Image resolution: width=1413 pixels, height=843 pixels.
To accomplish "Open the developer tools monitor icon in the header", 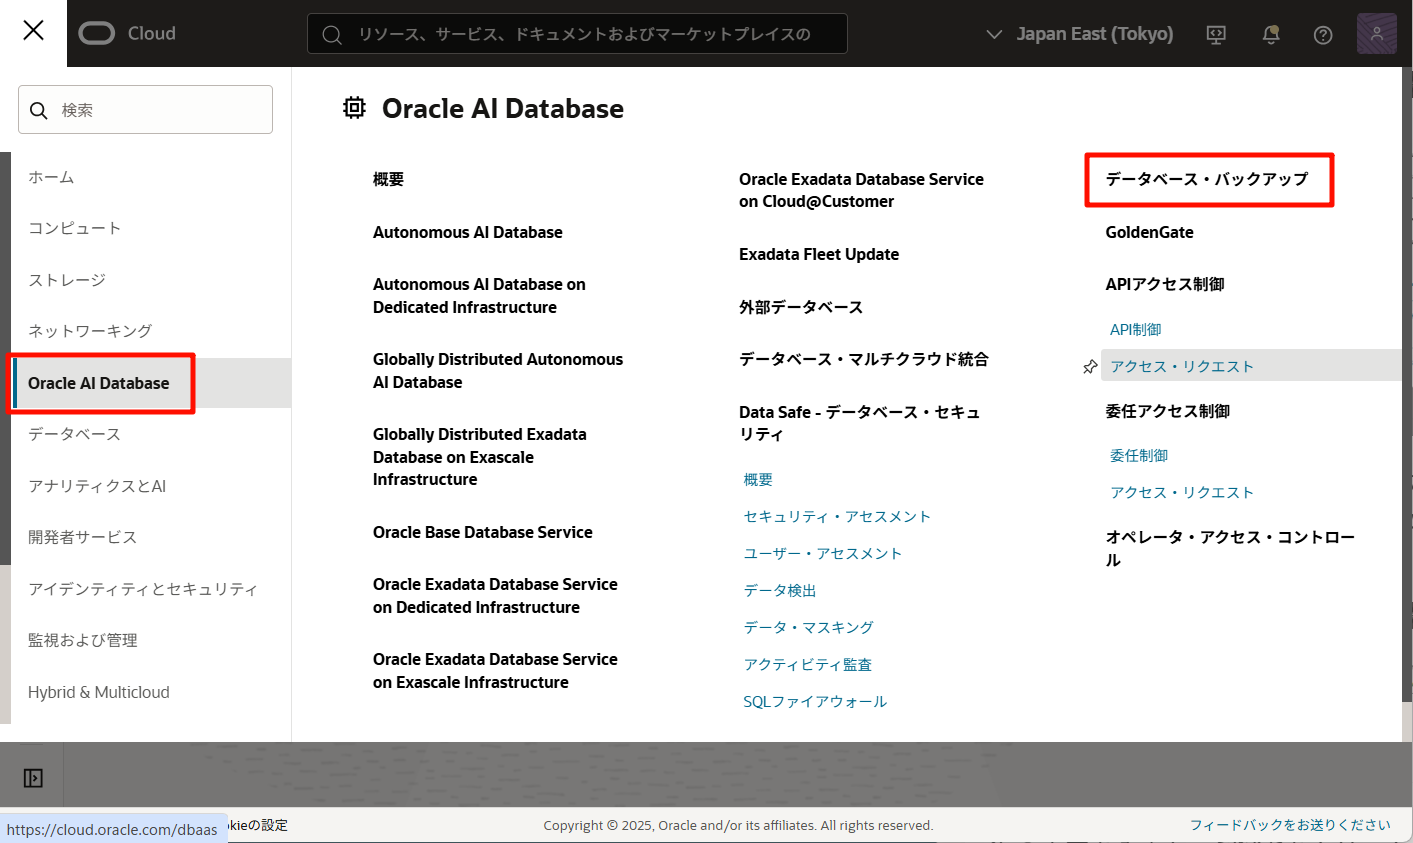I will click(1216, 34).
